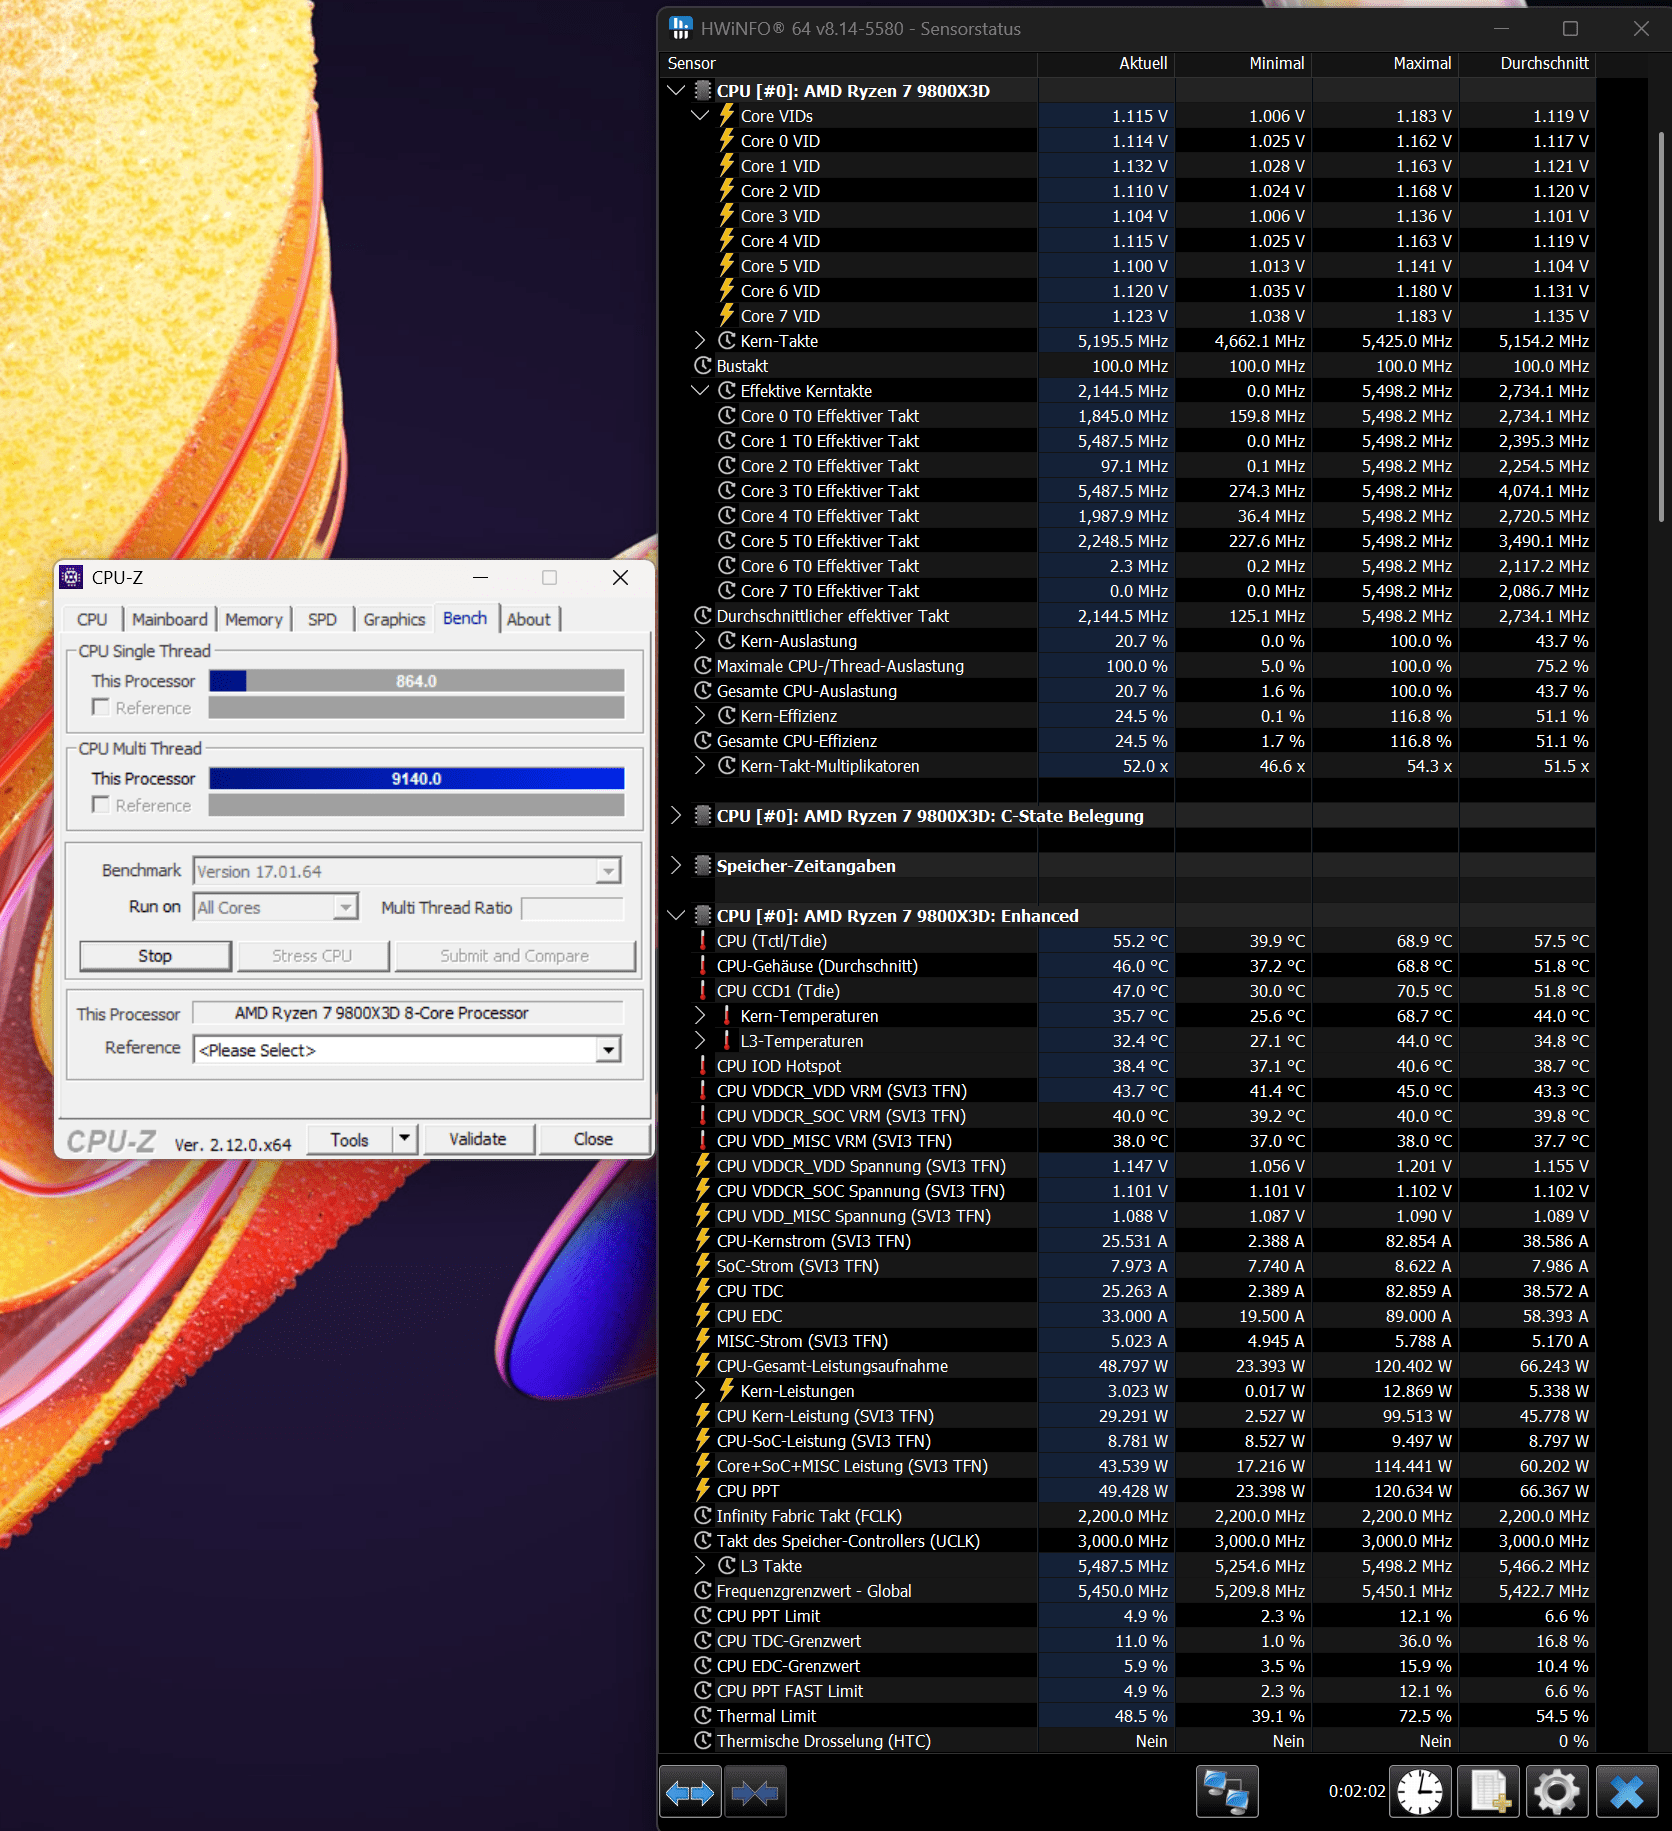This screenshot has width=1672, height=1831.
Task: Click the clock icon beside Thermal Limit
Action: 703,1716
